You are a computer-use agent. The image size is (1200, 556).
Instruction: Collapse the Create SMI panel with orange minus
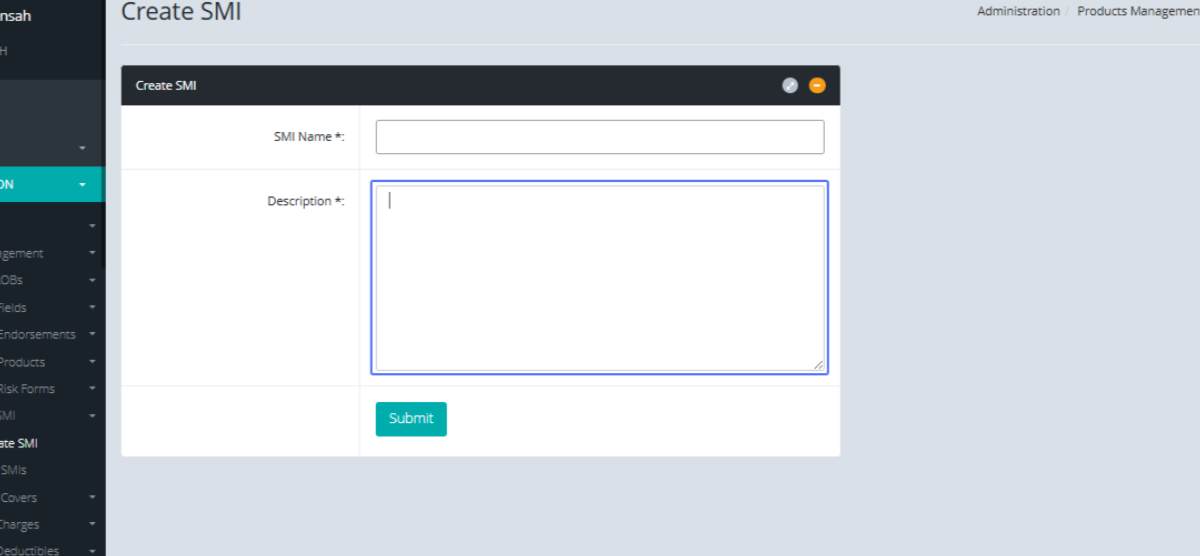817,86
